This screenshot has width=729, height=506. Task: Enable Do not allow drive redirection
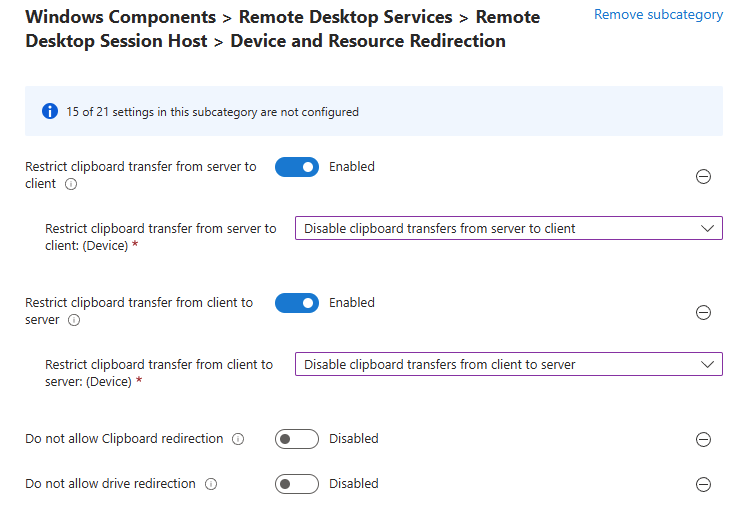pos(297,484)
